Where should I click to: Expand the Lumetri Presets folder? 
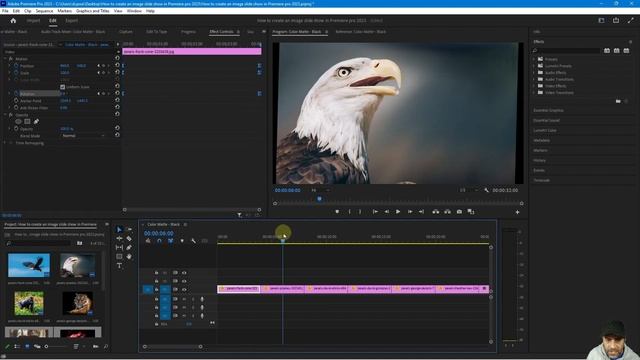534,66
